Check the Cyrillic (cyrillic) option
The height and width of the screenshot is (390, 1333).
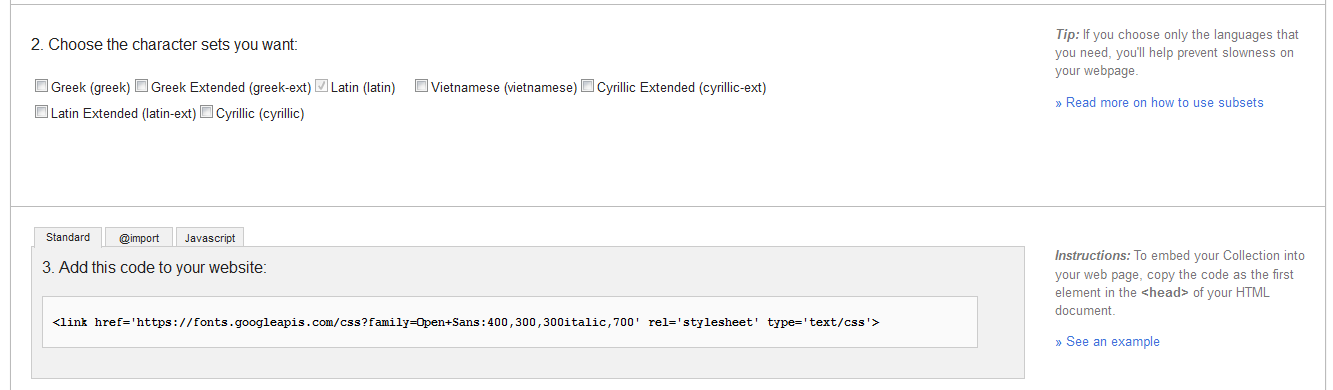(206, 112)
